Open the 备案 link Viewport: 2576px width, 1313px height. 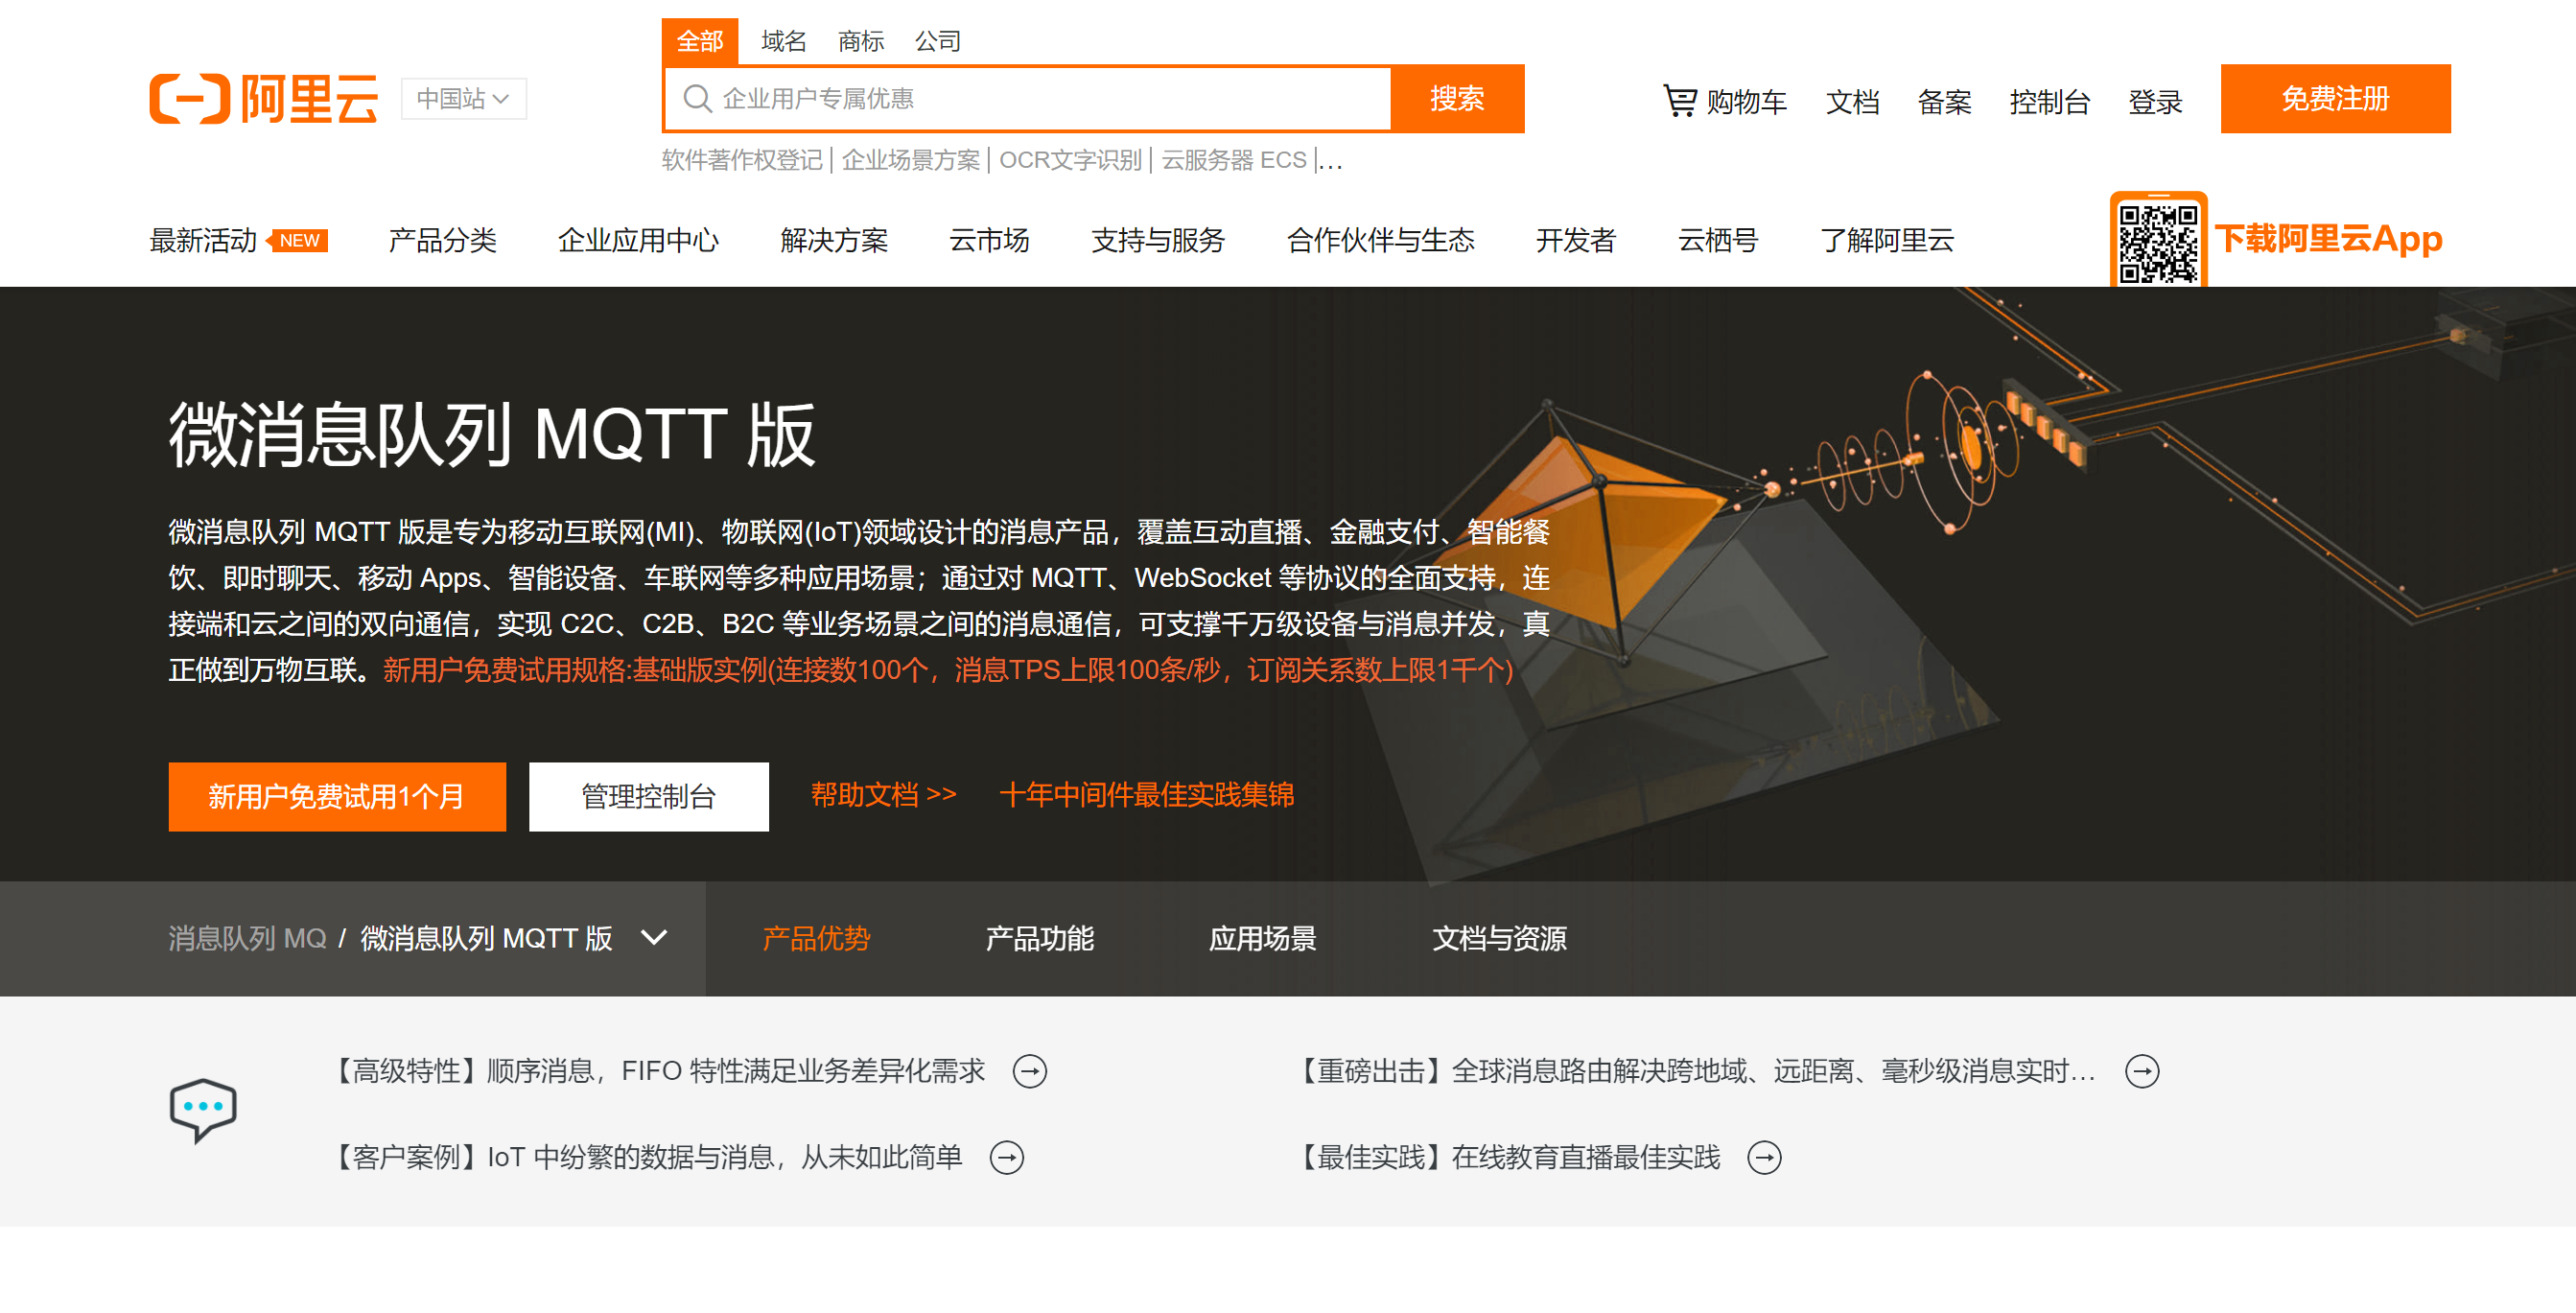click(1943, 101)
